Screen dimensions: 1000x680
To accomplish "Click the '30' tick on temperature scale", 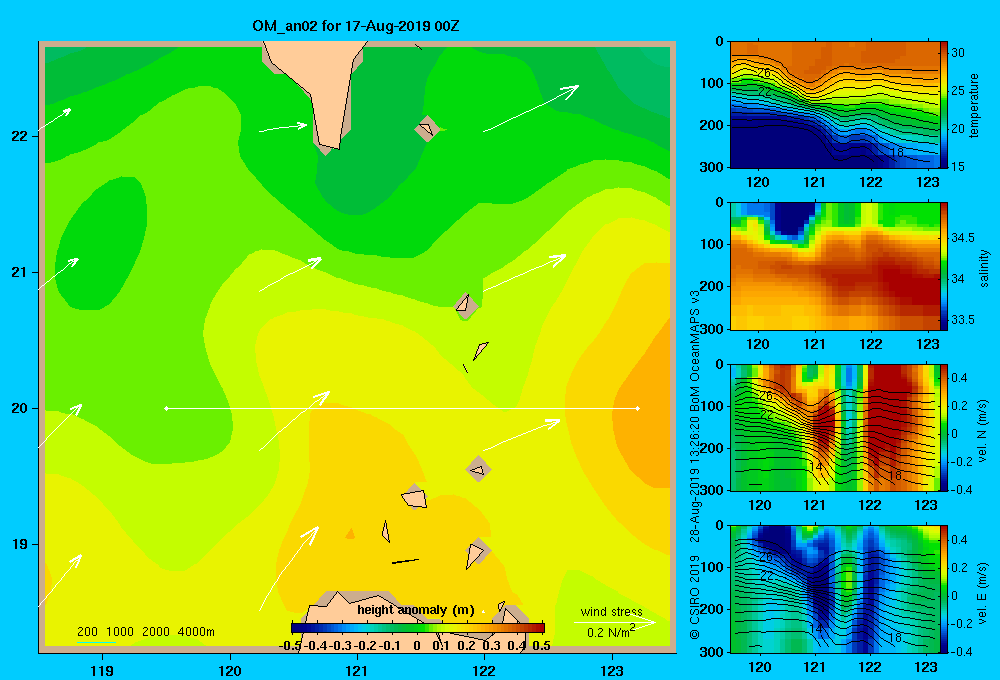I will click(x=958, y=53).
